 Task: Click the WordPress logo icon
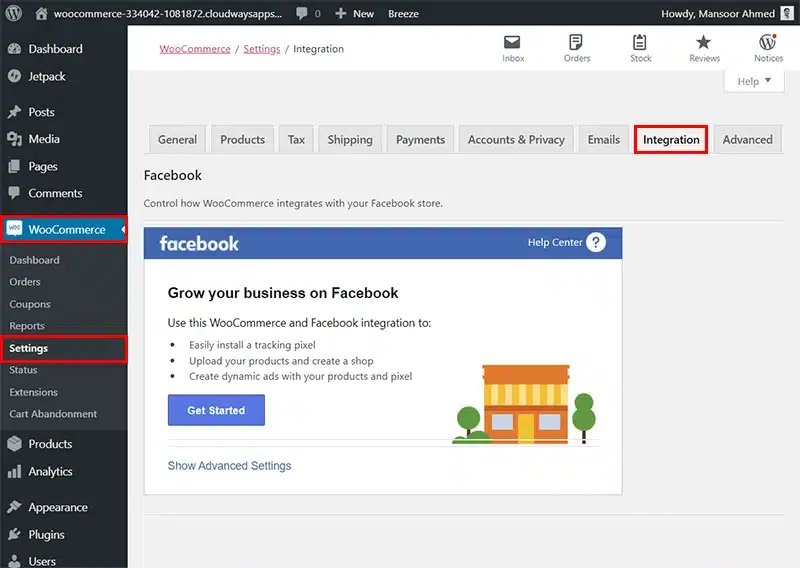point(14,13)
